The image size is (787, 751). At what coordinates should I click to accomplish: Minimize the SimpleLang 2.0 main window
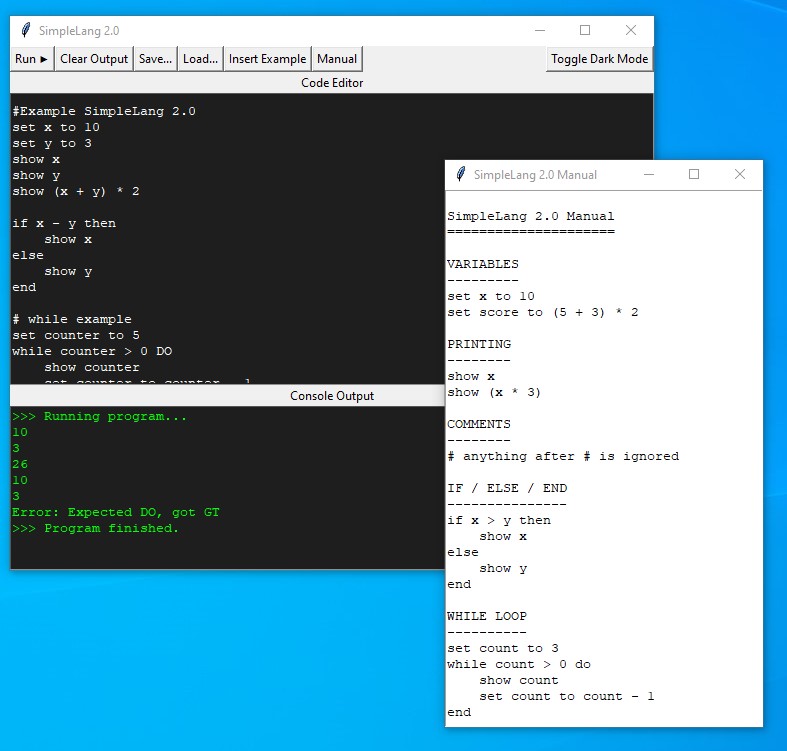(540, 30)
